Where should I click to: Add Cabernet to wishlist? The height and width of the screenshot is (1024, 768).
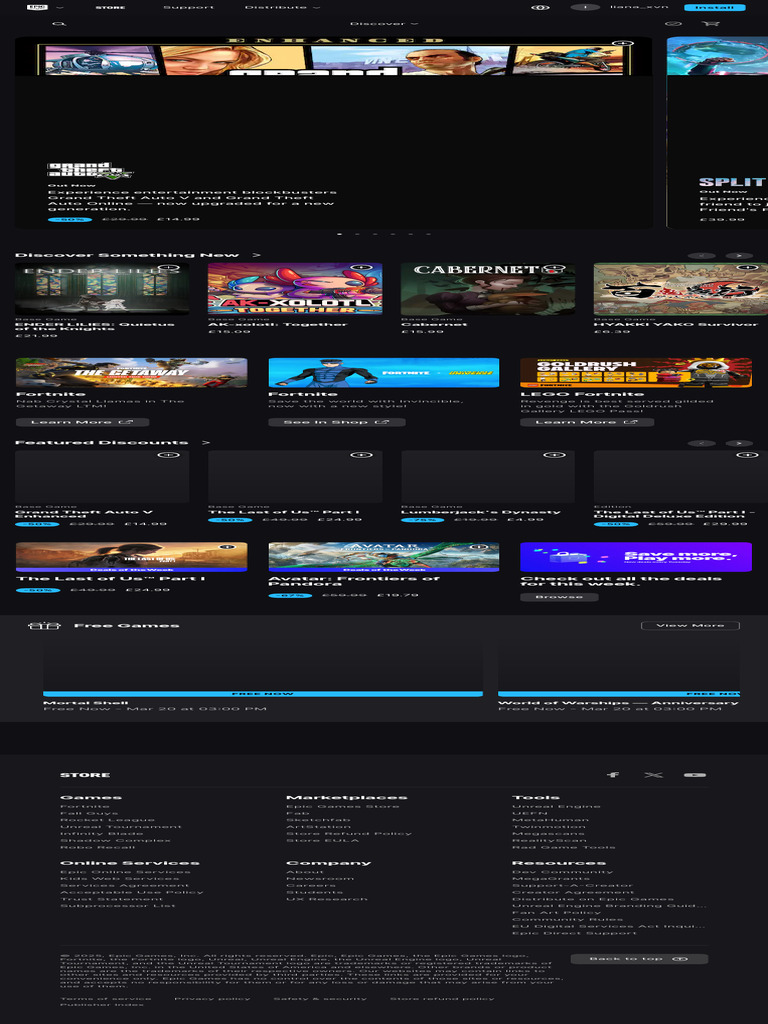pyautogui.click(x=554, y=268)
